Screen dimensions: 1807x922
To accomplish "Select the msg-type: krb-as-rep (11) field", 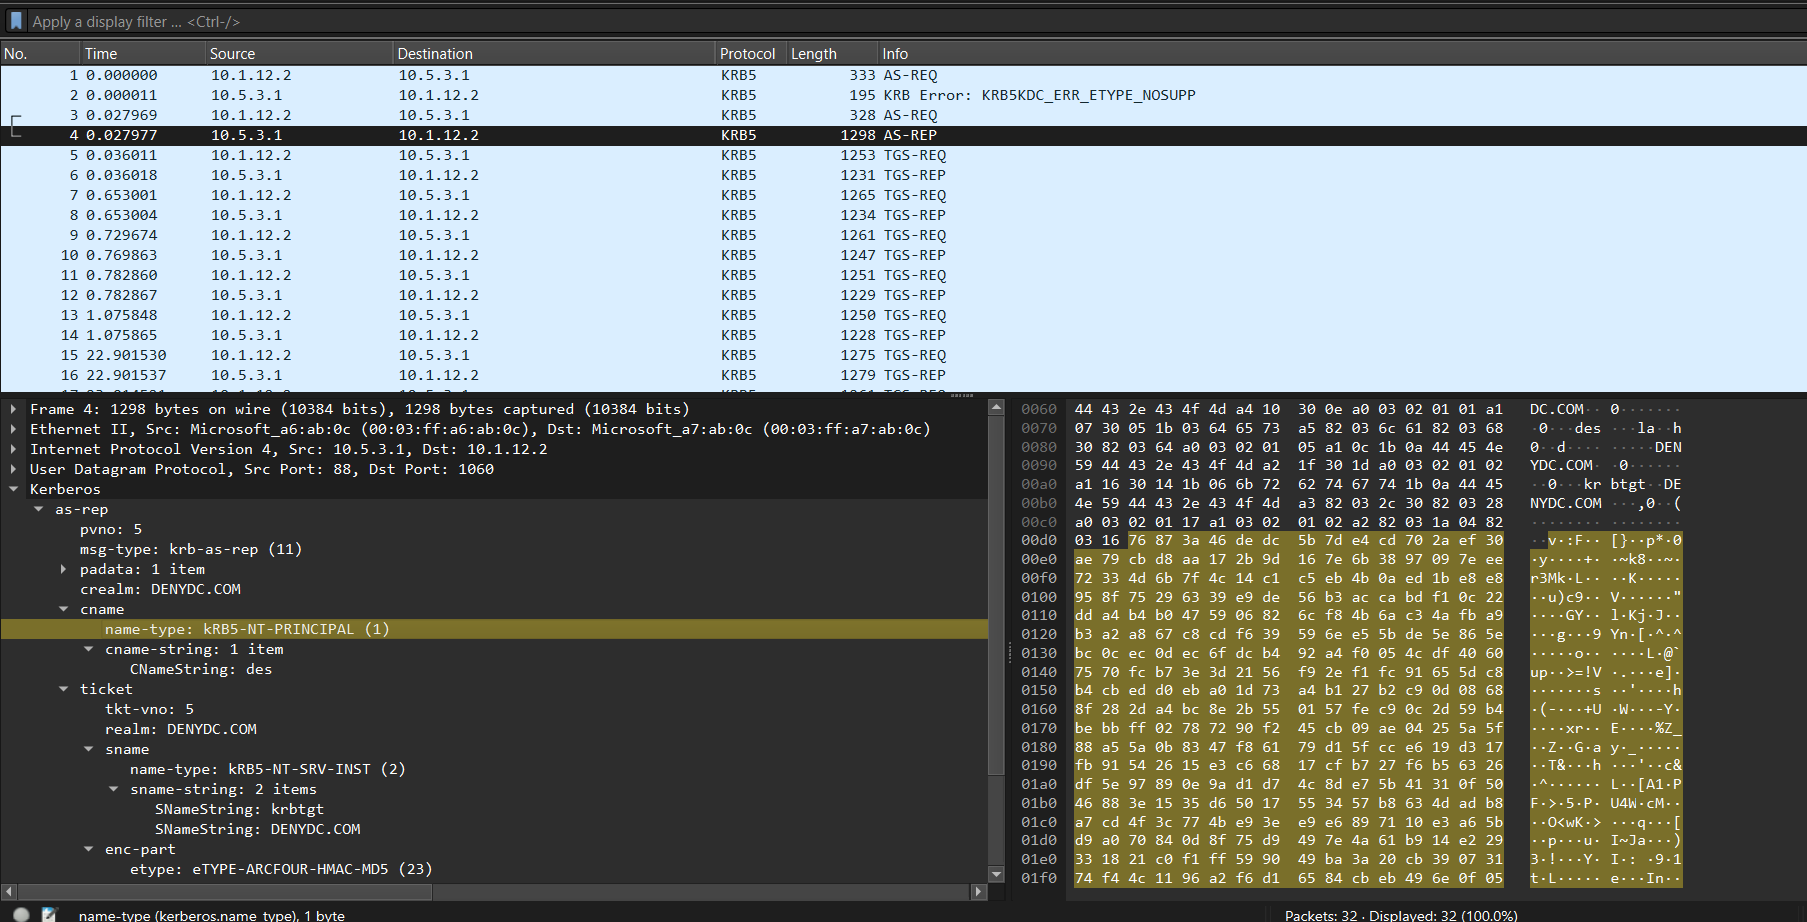I will pos(191,549).
